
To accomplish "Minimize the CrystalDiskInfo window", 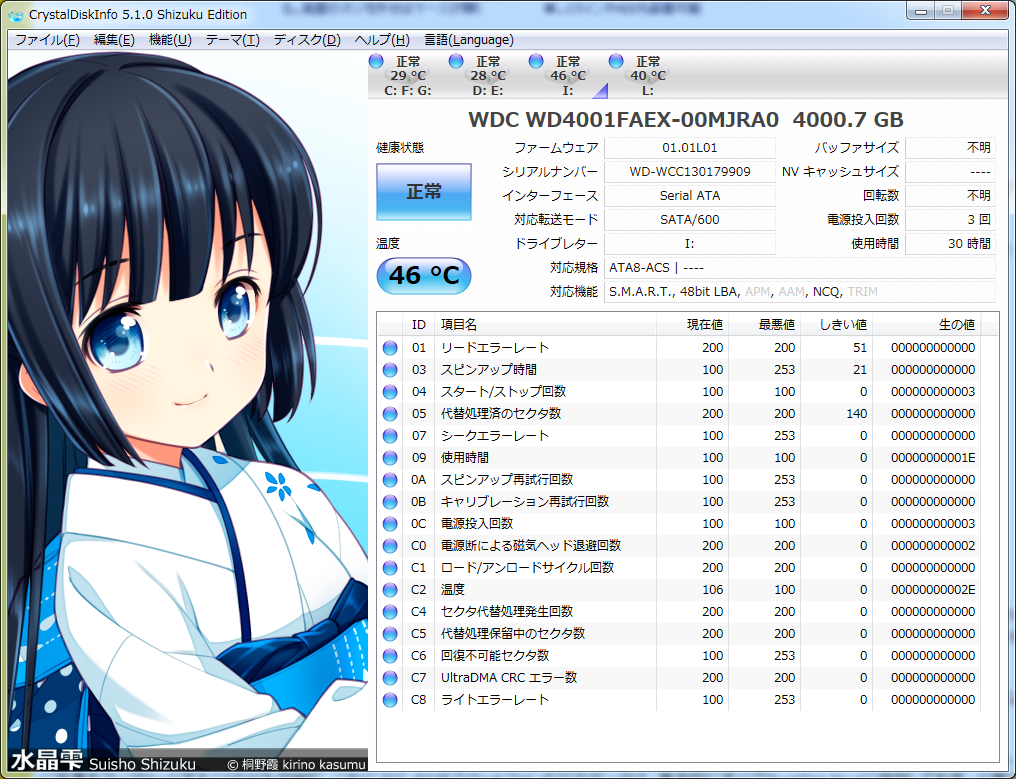I will tap(920, 10).
